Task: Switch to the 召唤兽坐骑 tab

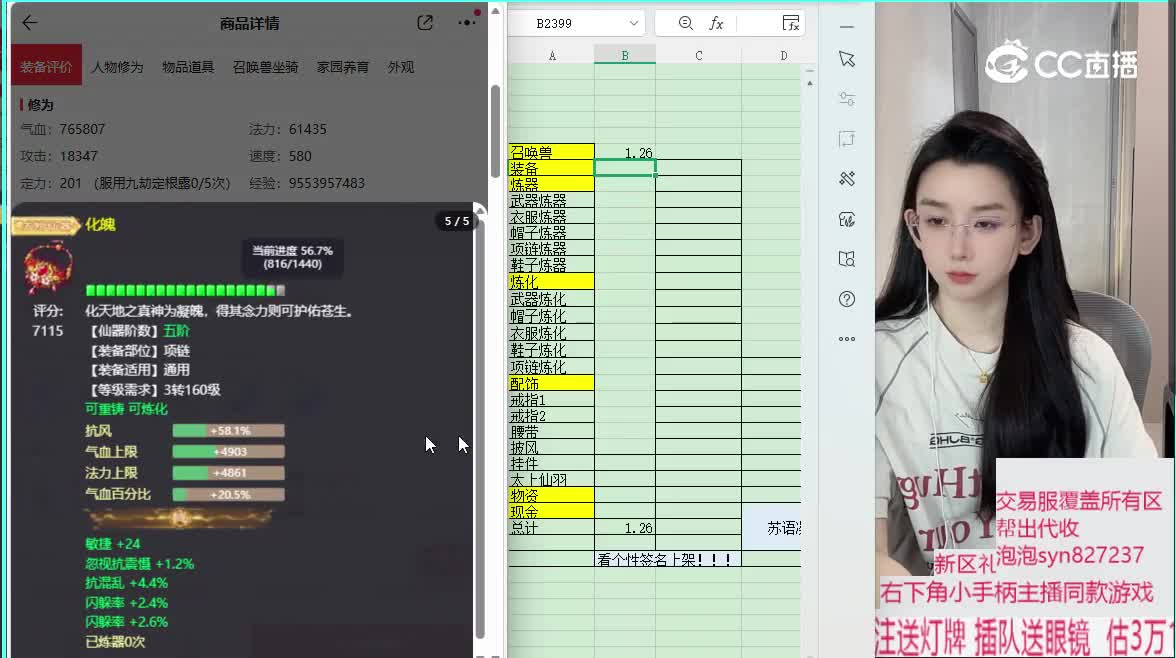Action: tap(265, 67)
